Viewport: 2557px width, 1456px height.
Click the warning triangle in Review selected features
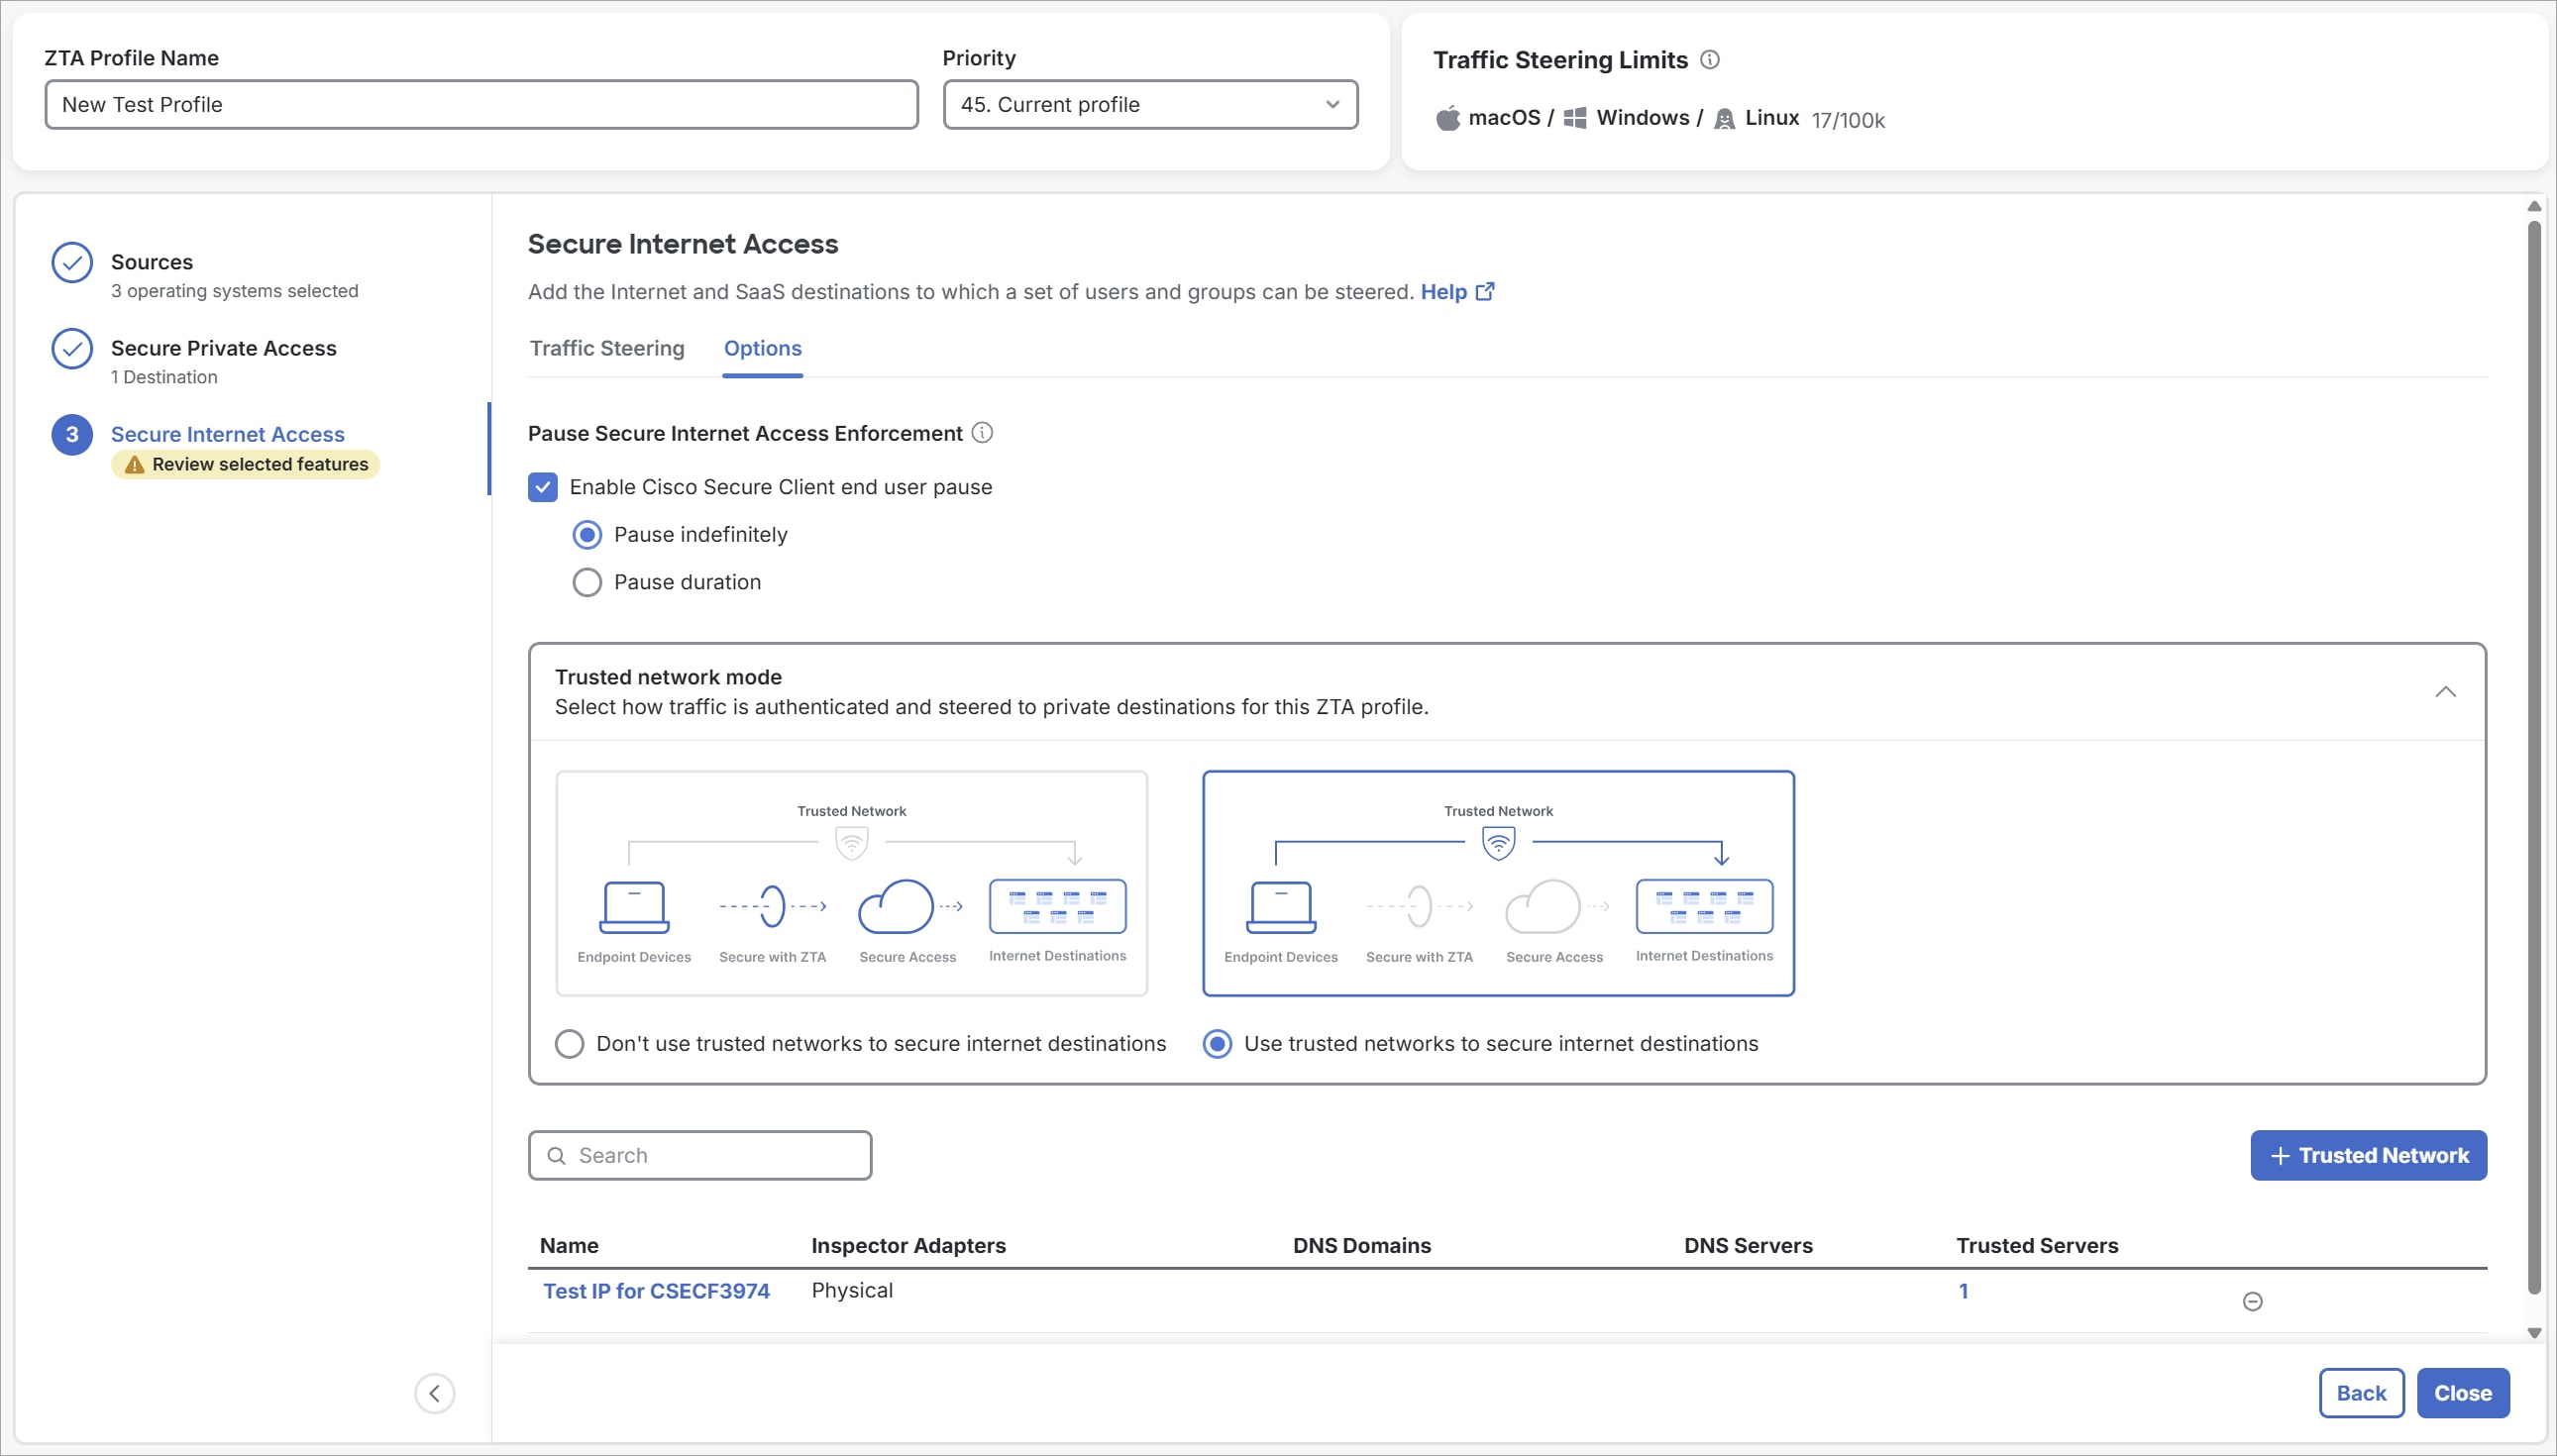point(134,464)
